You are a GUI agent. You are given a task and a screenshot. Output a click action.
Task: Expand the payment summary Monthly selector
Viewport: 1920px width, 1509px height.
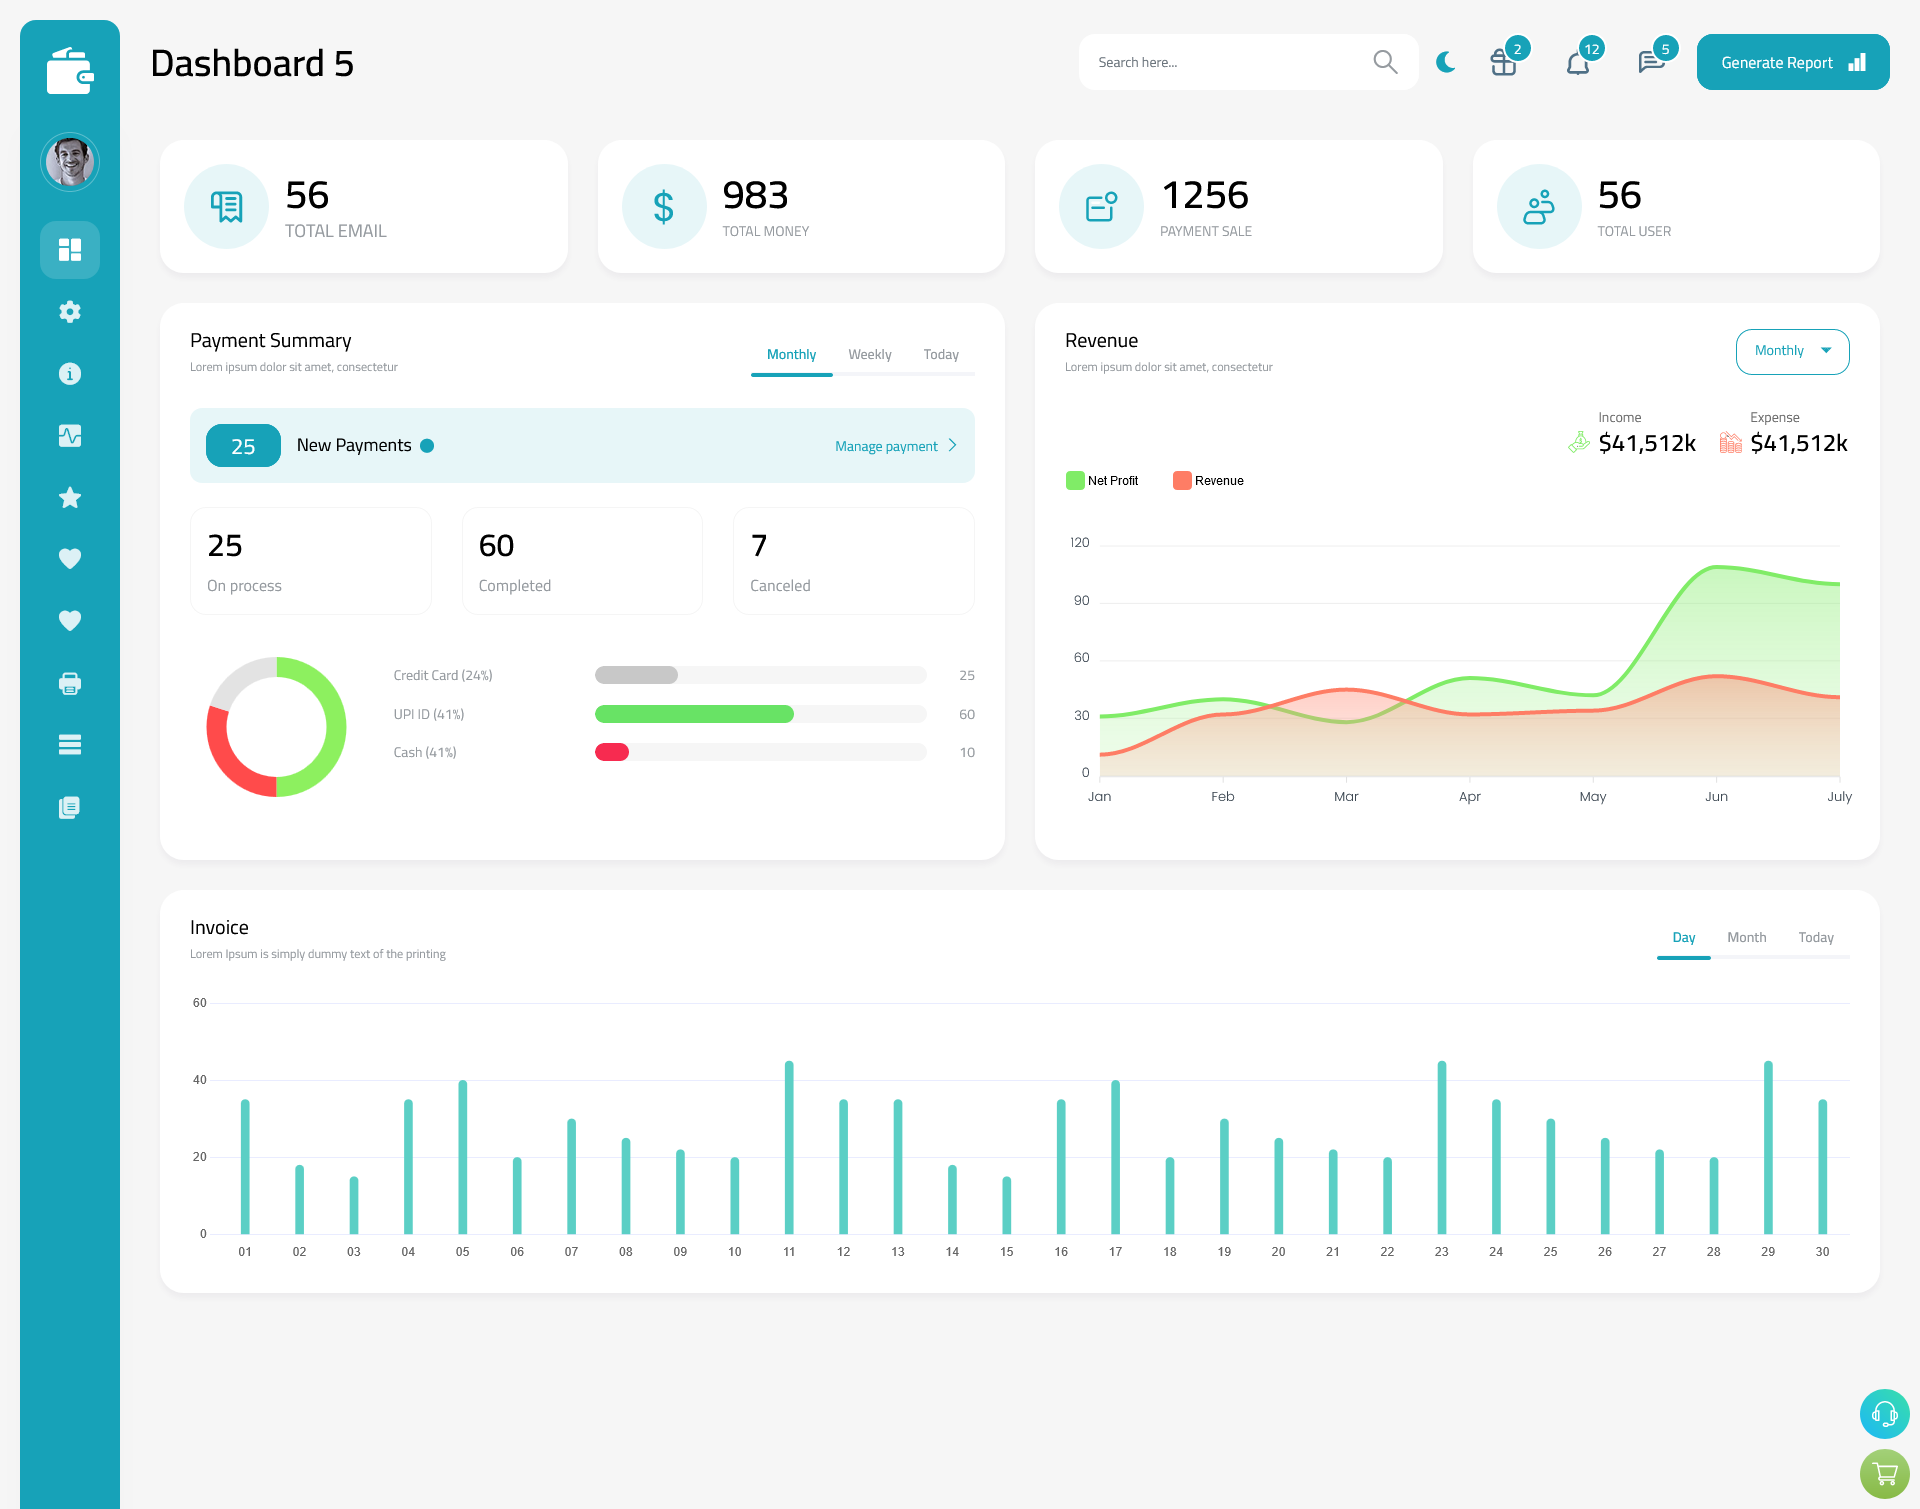click(792, 355)
